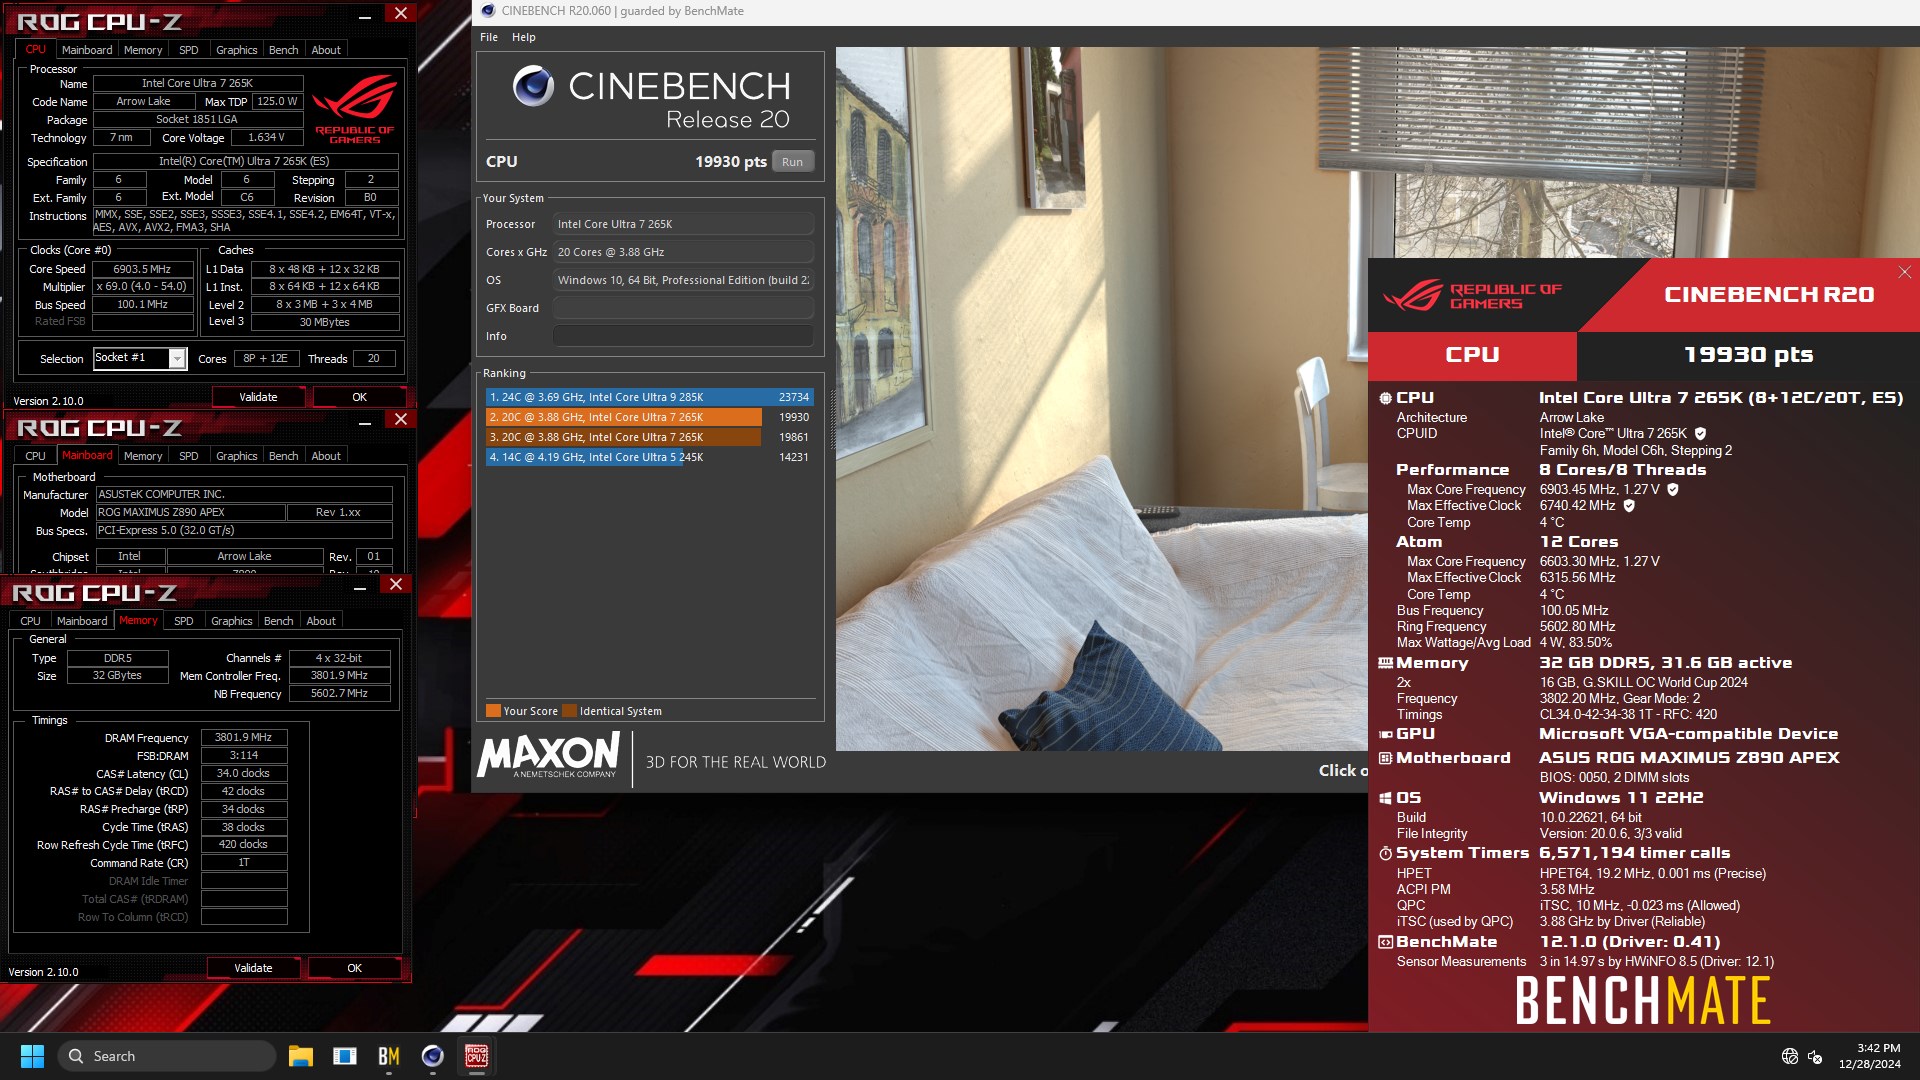The image size is (1920, 1080).
Task: Click the Cinebench Info field
Action: (683, 336)
